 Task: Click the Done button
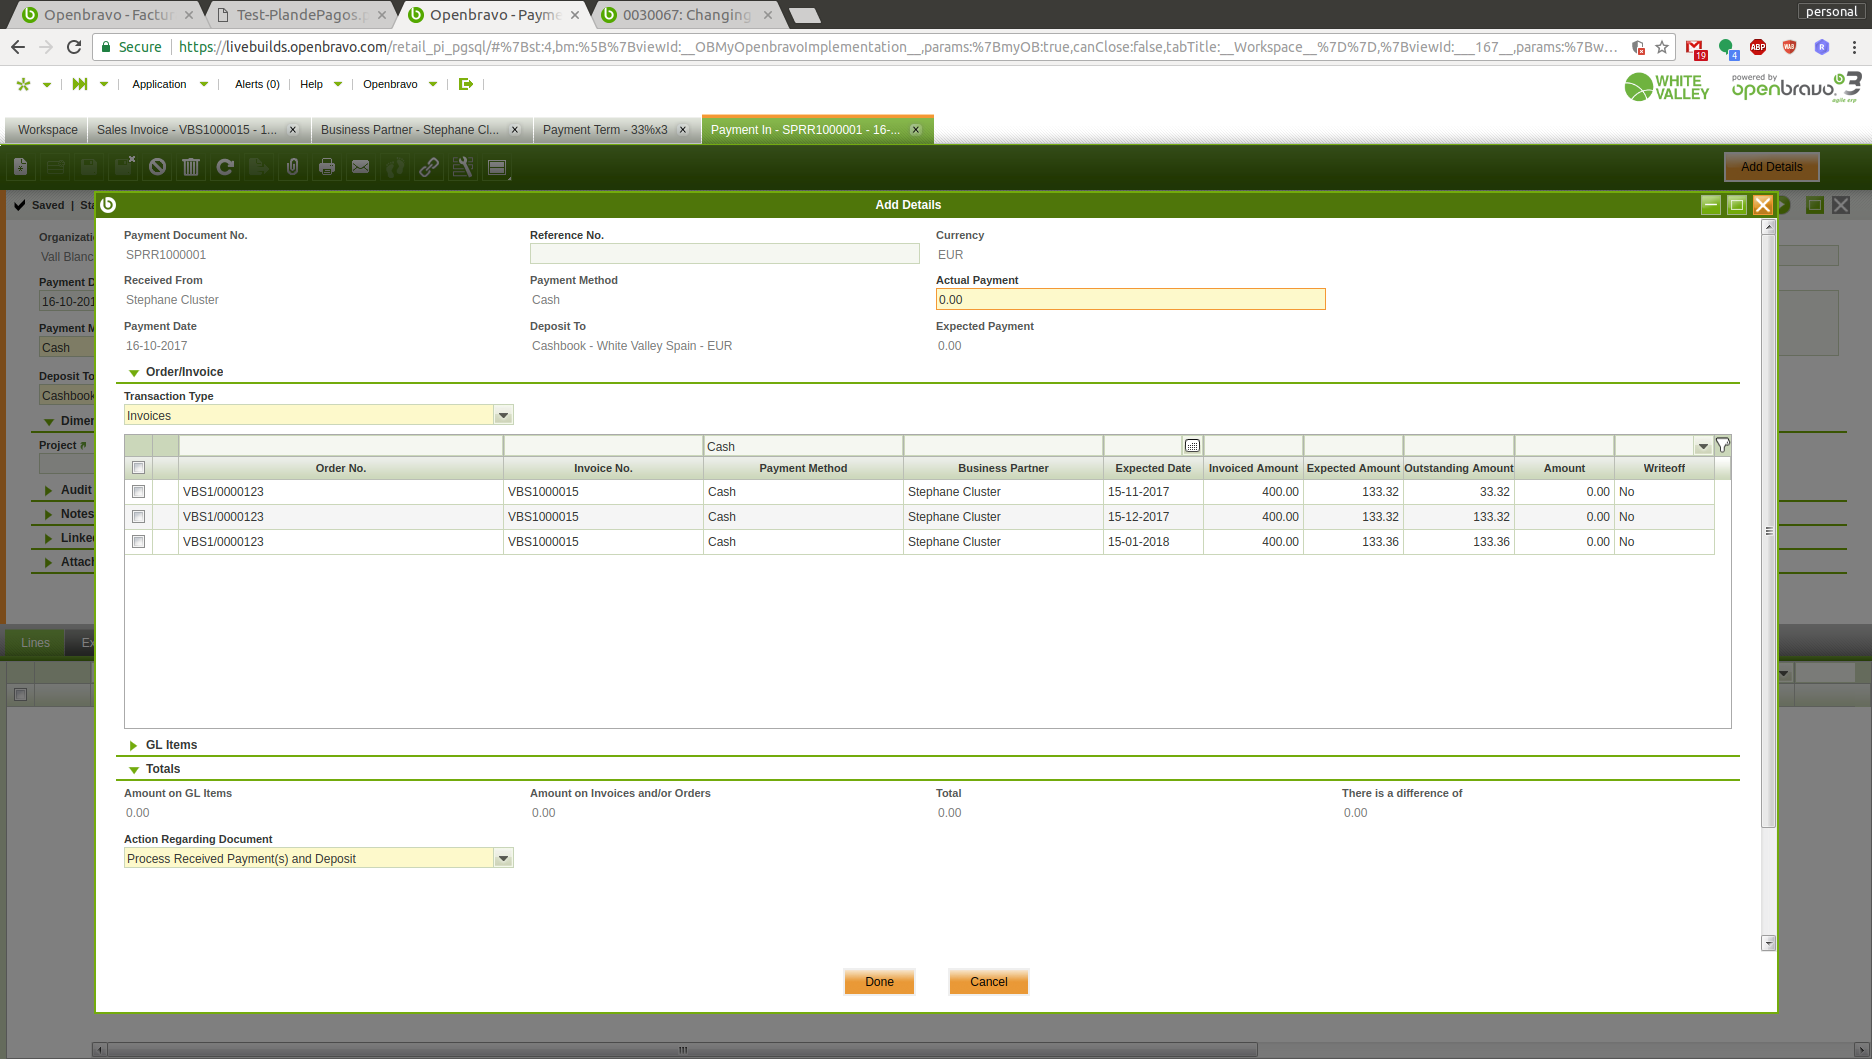(879, 982)
